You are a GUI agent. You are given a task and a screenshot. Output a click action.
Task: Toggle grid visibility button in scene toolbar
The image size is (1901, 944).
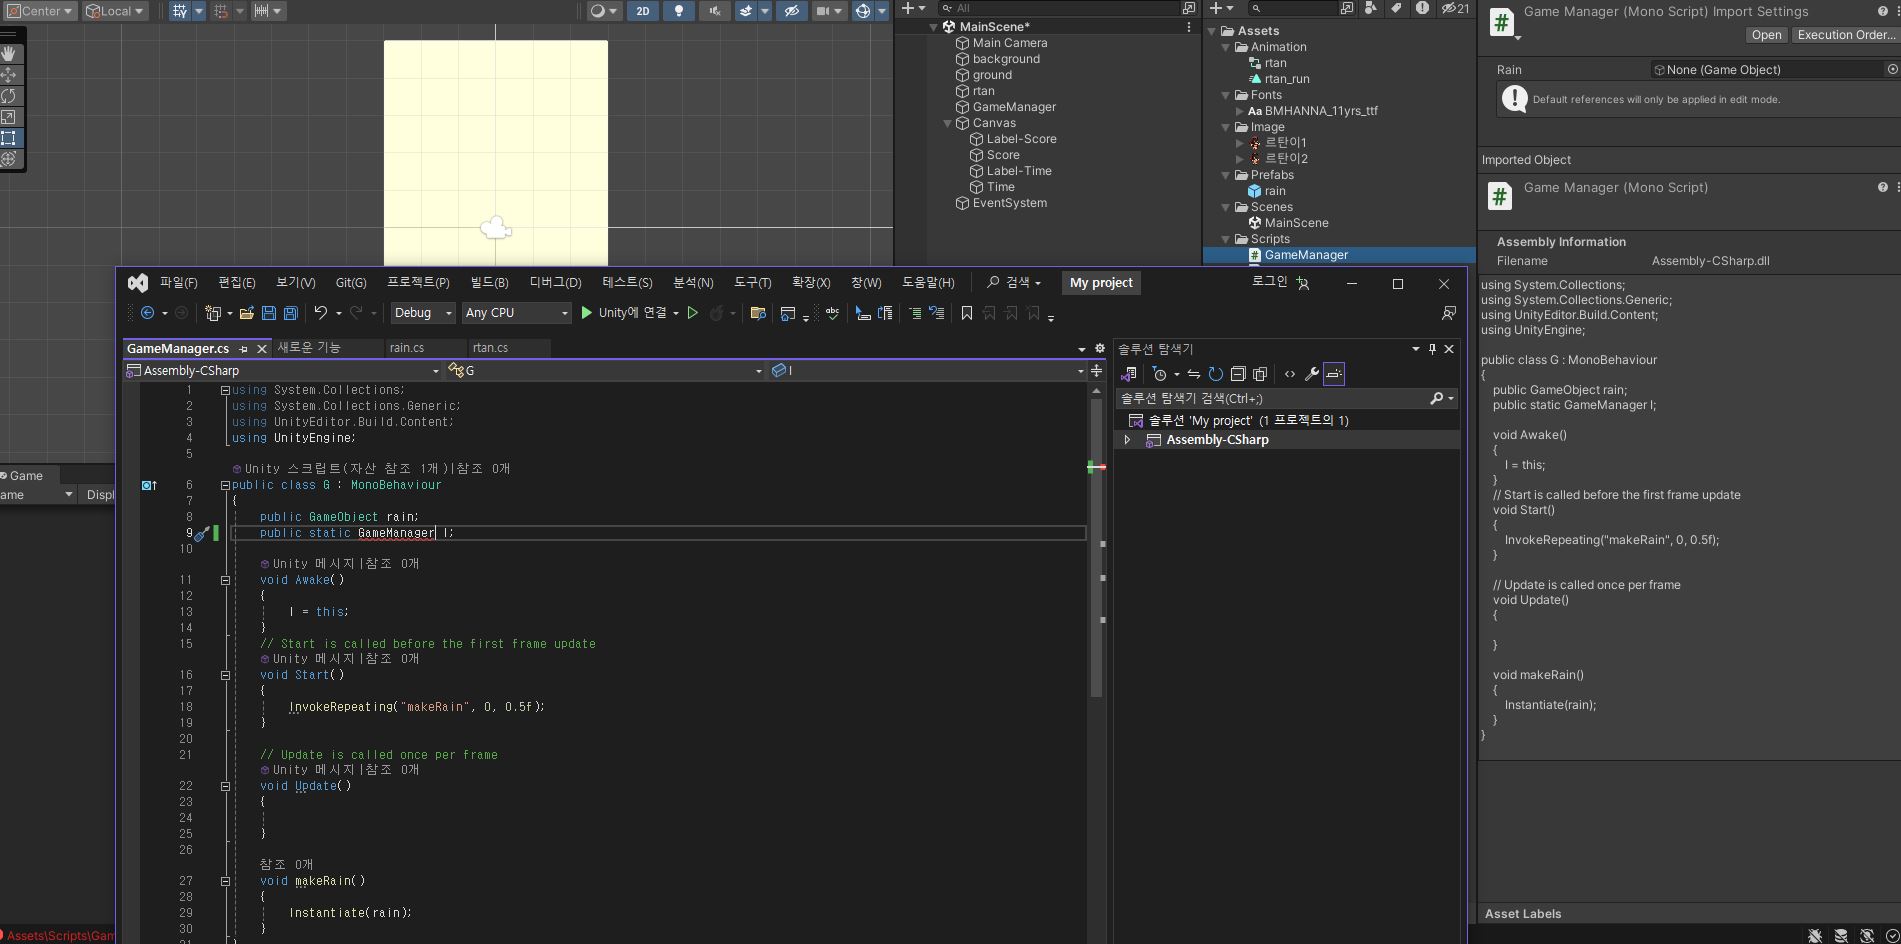coord(179,11)
